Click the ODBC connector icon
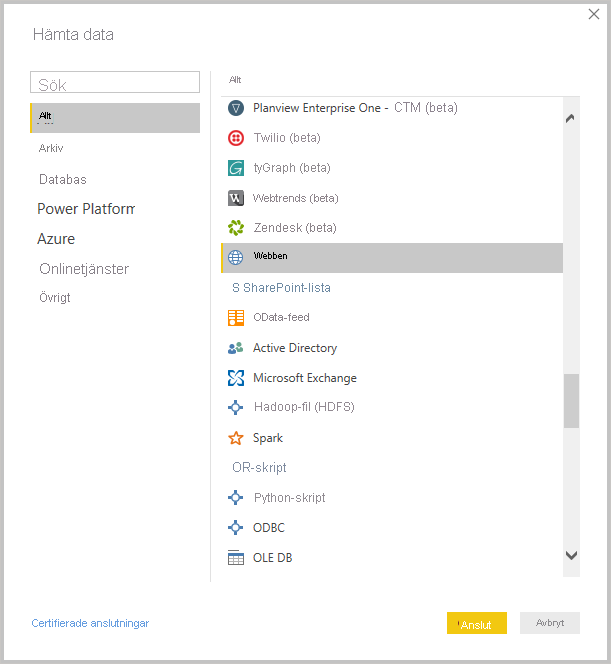This screenshot has height=664, width=611. tap(236, 528)
